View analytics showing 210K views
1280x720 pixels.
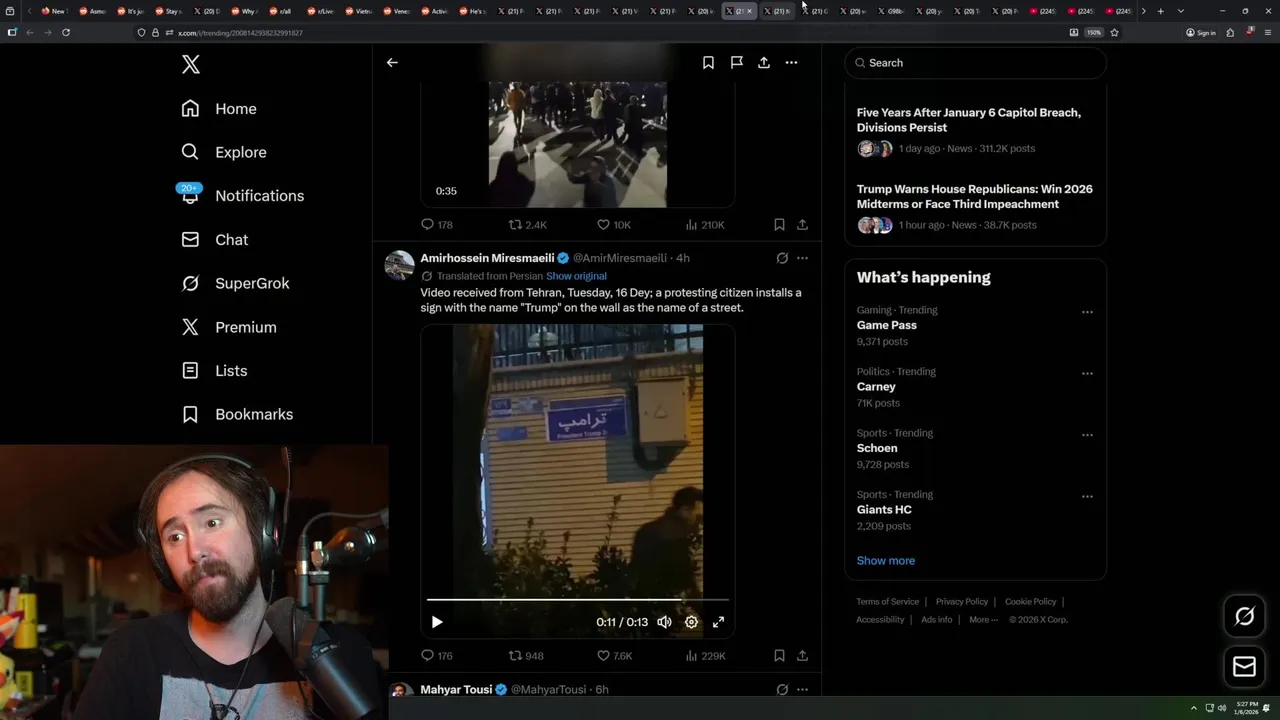tap(705, 225)
